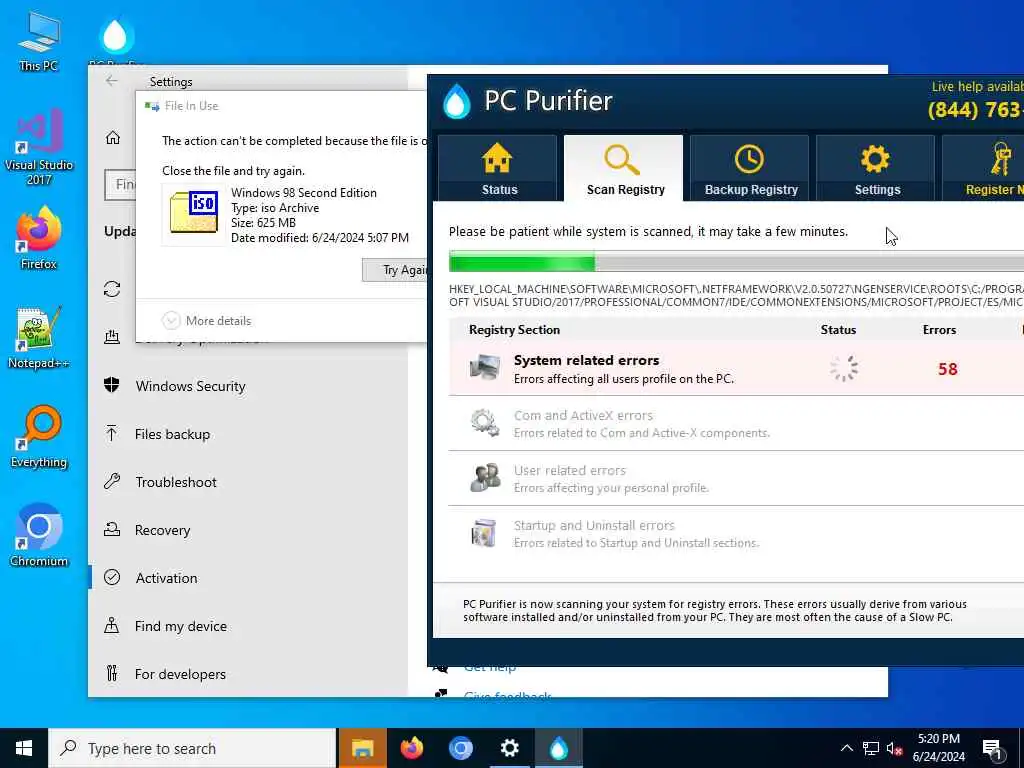This screenshot has height=768, width=1024.
Task: Expand More details in File In Use dialog
Action: [x=206, y=321]
